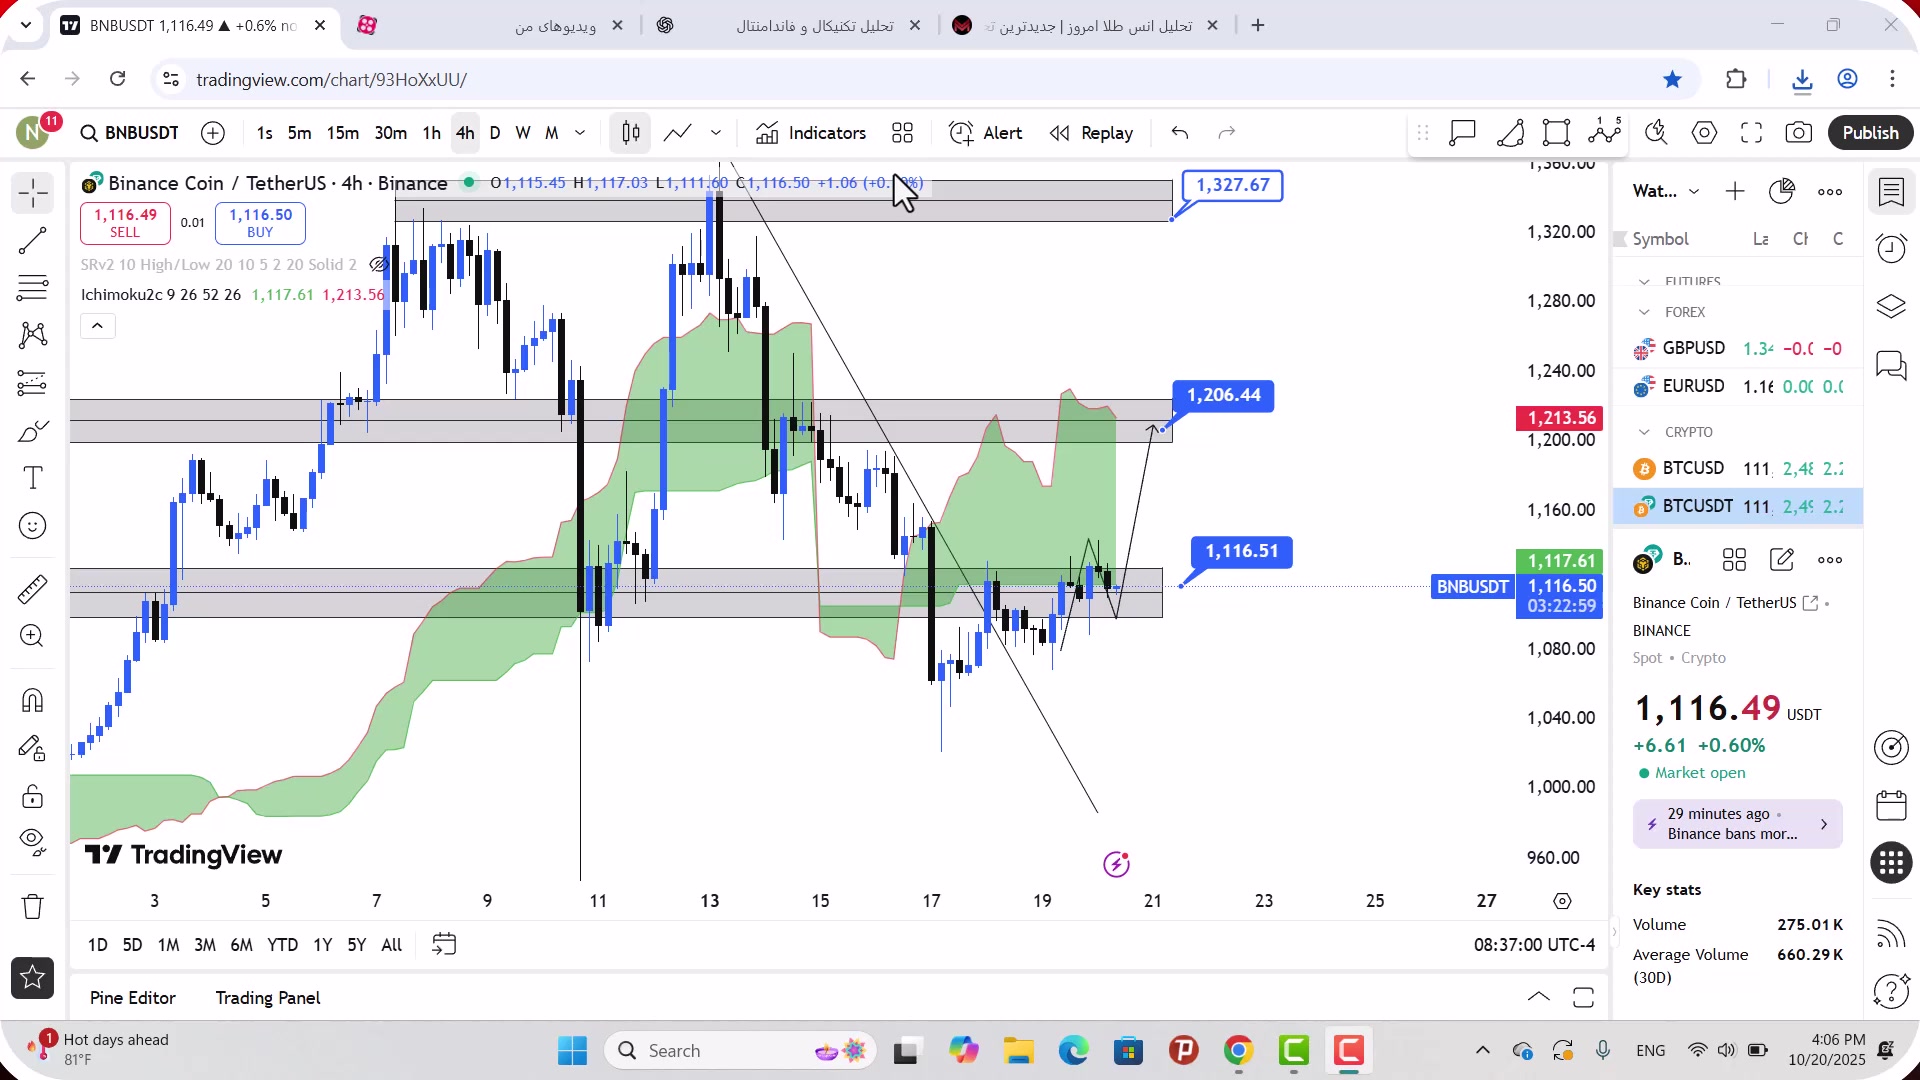Viewport: 1920px width, 1080px height.
Task: Publish the chart idea
Action: (x=1870, y=133)
